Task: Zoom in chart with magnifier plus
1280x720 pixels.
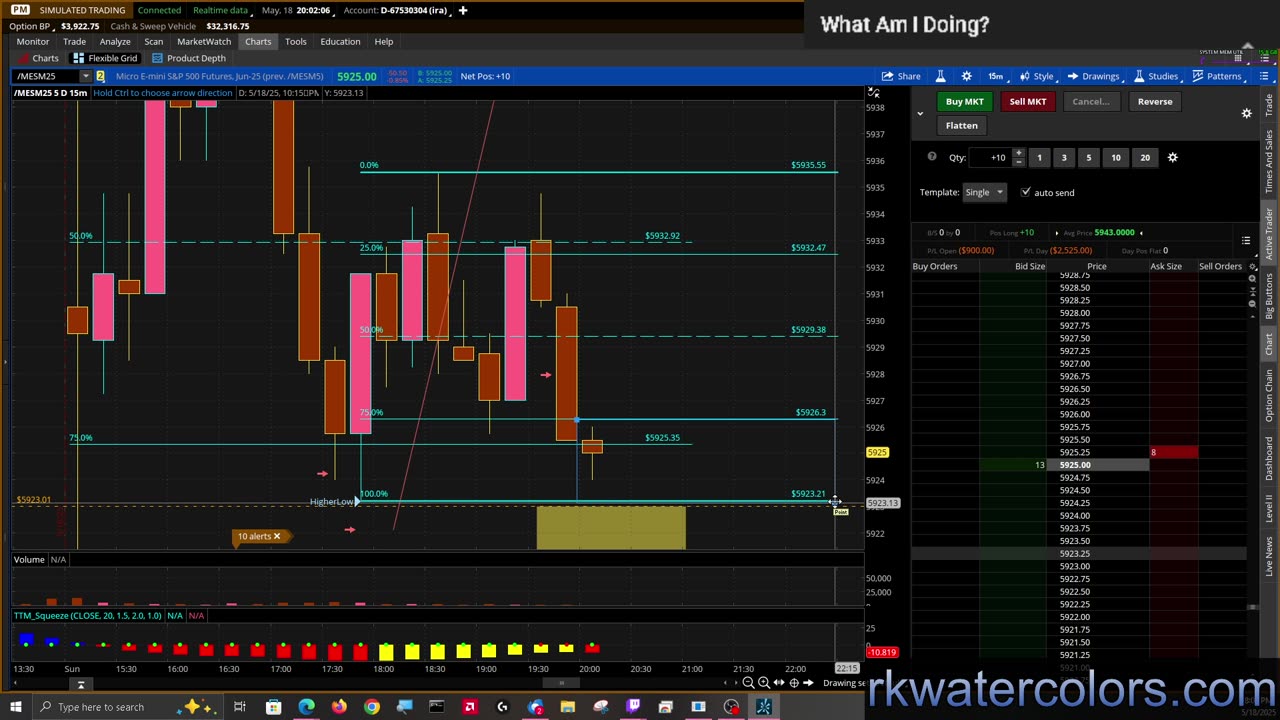Action: click(764, 683)
